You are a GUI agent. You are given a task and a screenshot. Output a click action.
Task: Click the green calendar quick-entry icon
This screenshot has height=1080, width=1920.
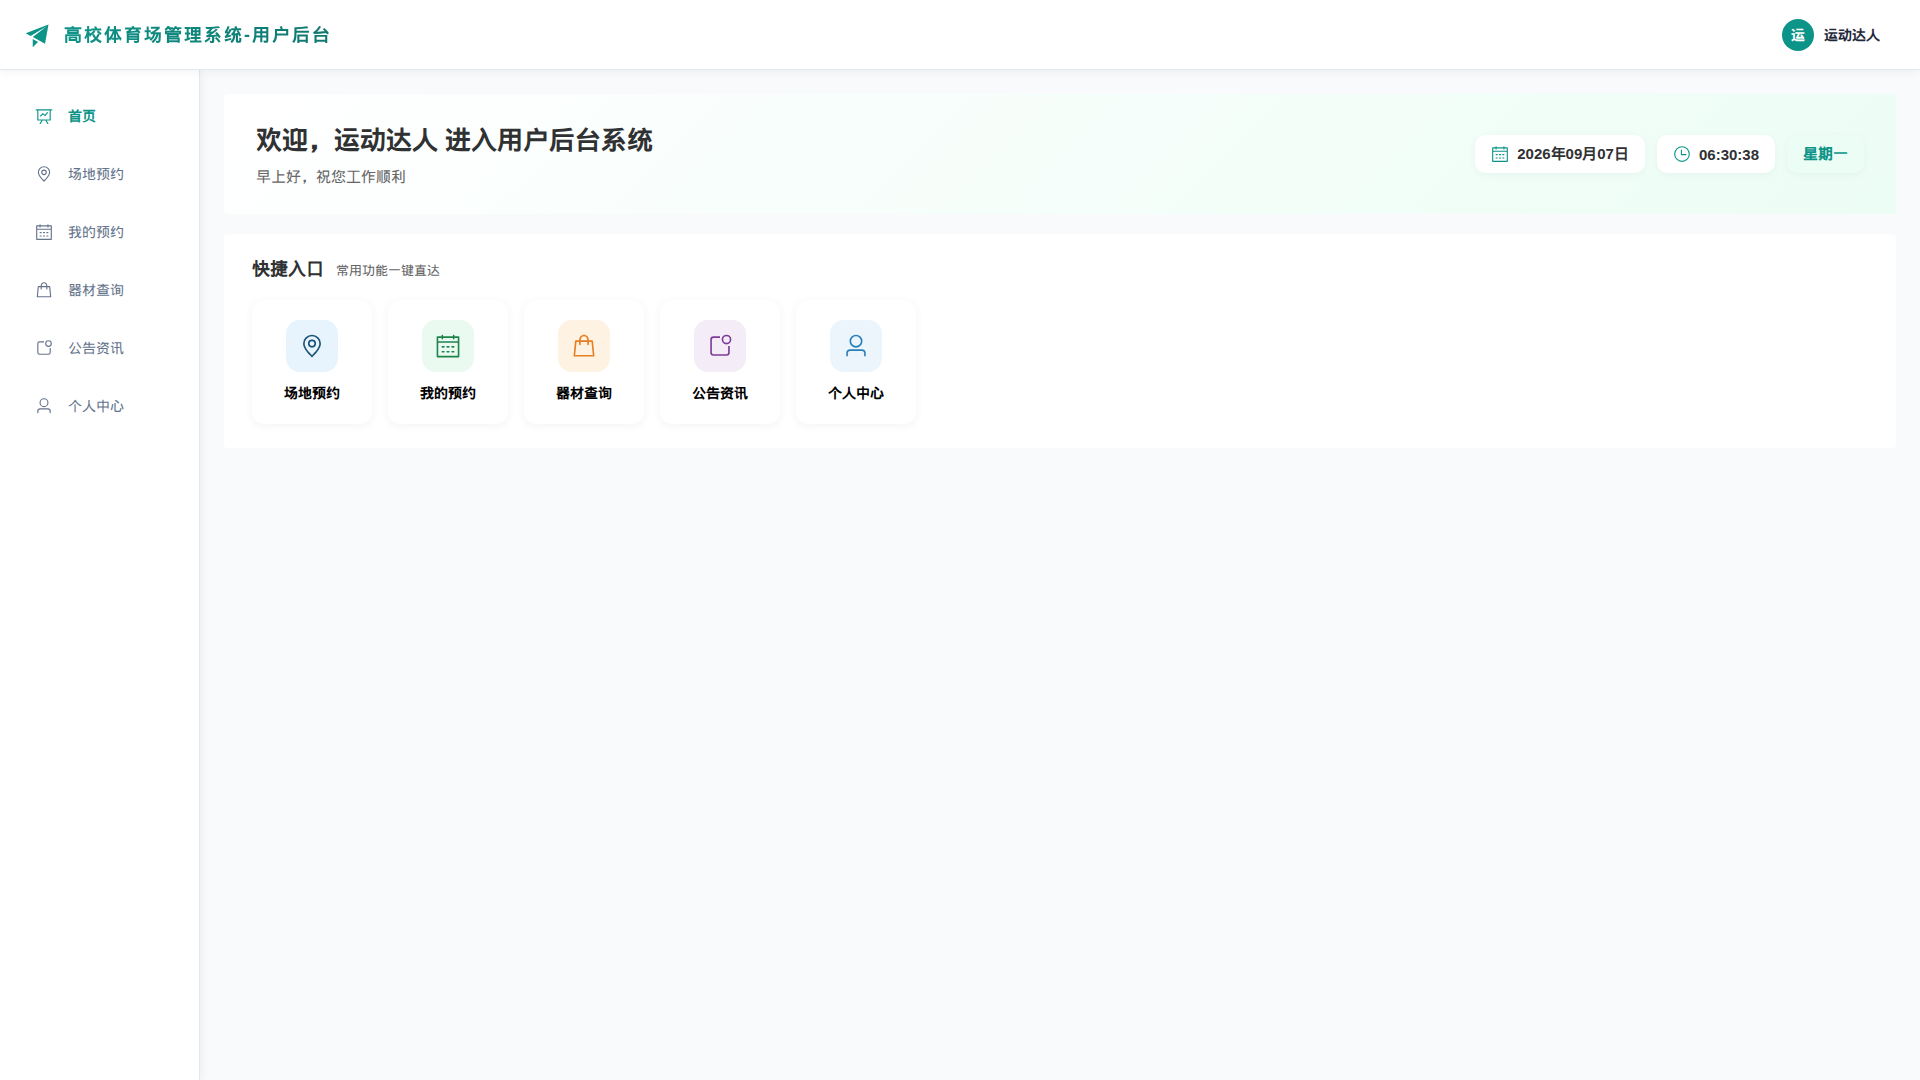448,346
